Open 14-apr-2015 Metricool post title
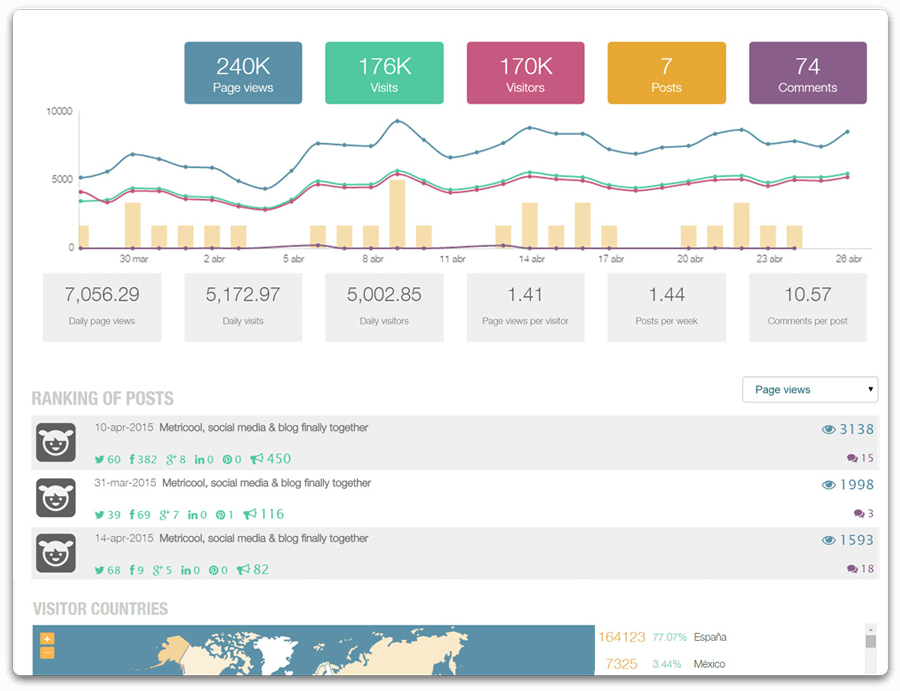900x691 pixels. 263,538
